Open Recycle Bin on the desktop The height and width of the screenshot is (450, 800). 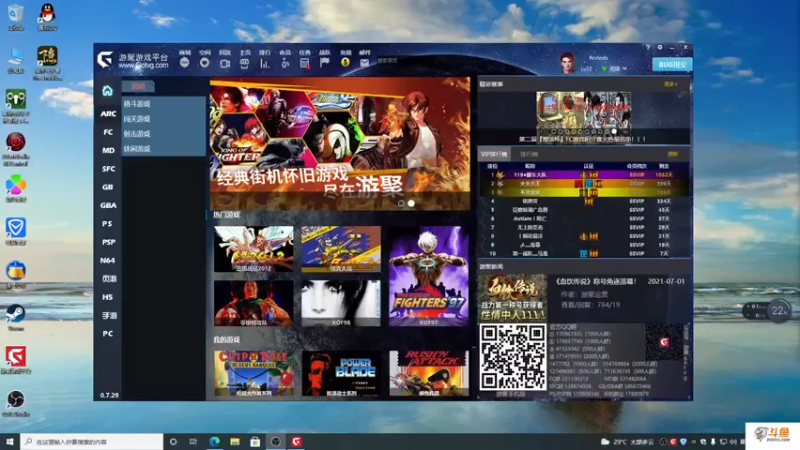click(16, 16)
